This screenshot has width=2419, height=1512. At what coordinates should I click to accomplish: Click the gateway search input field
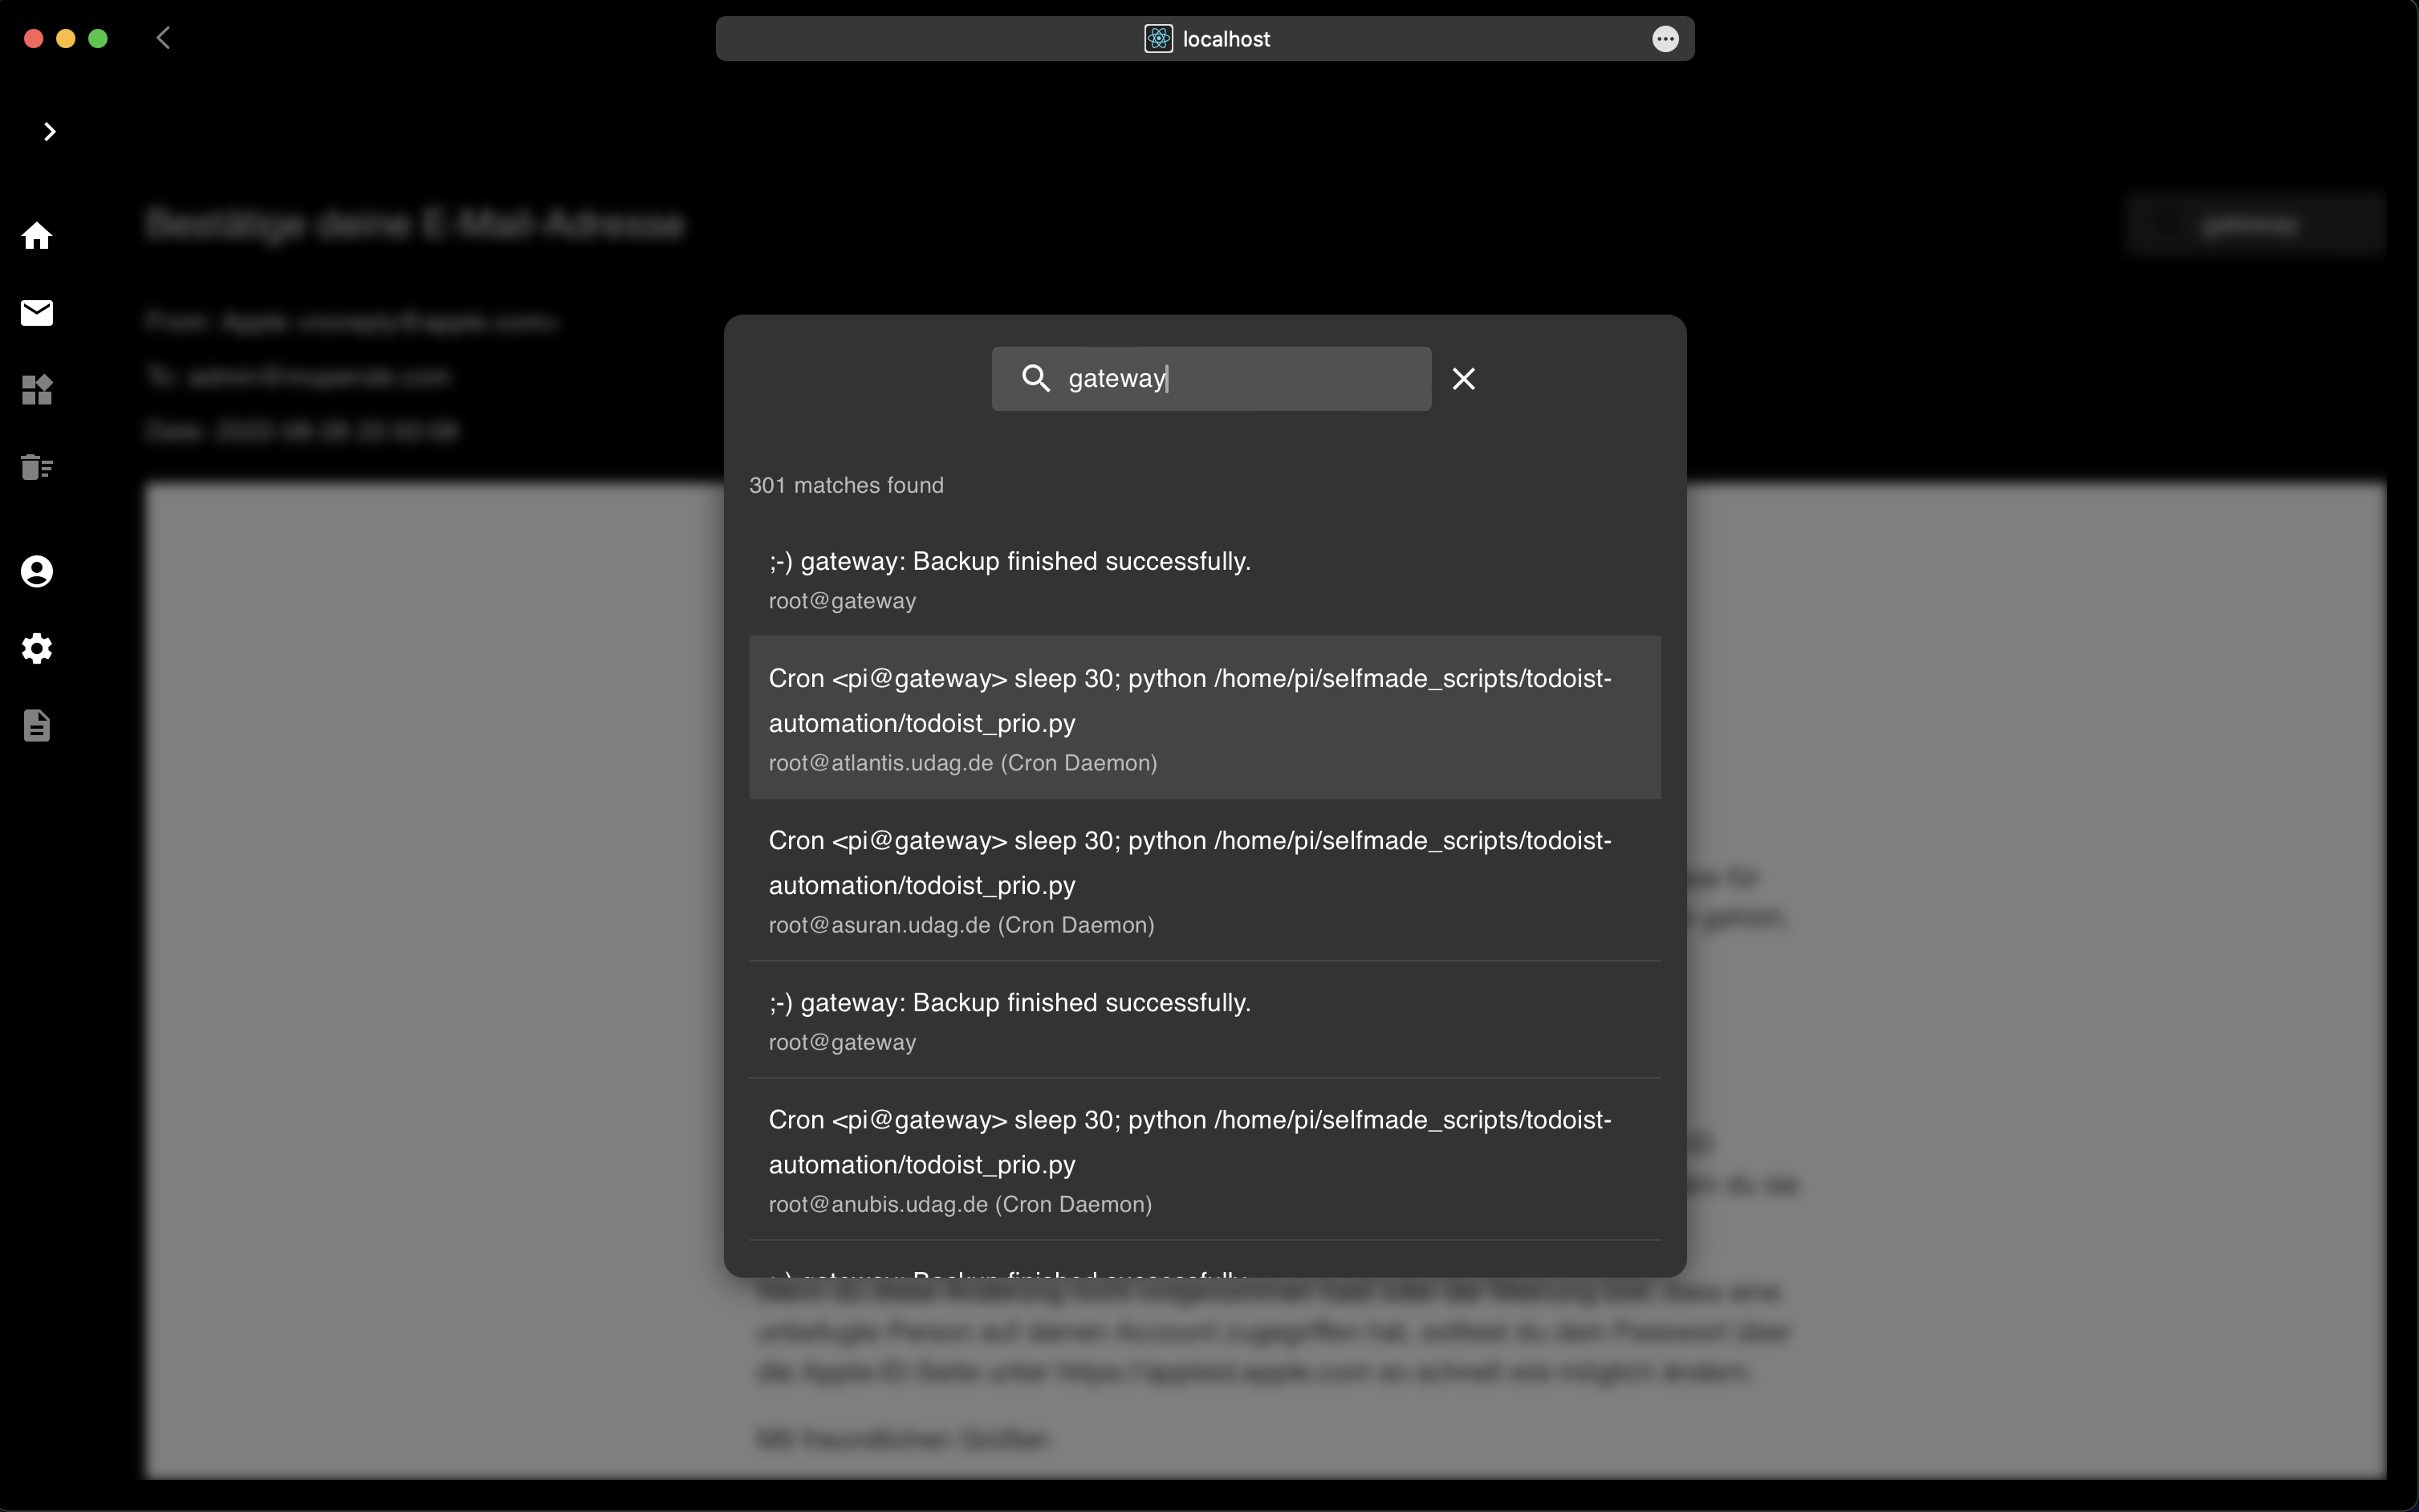point(1211,378)
